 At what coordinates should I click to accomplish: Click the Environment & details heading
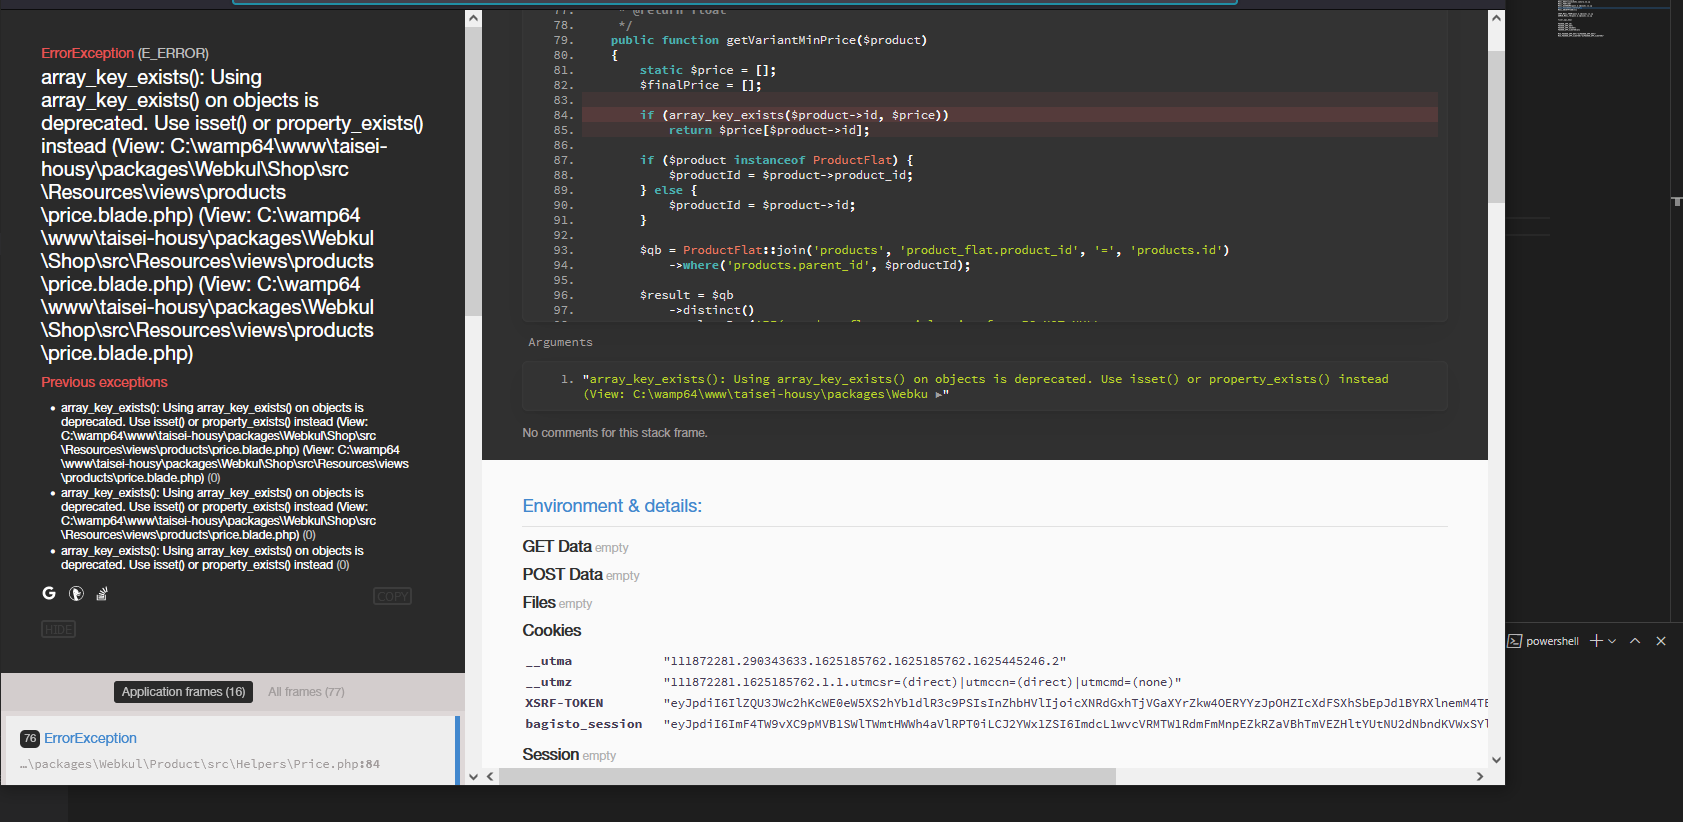(612, 506)
